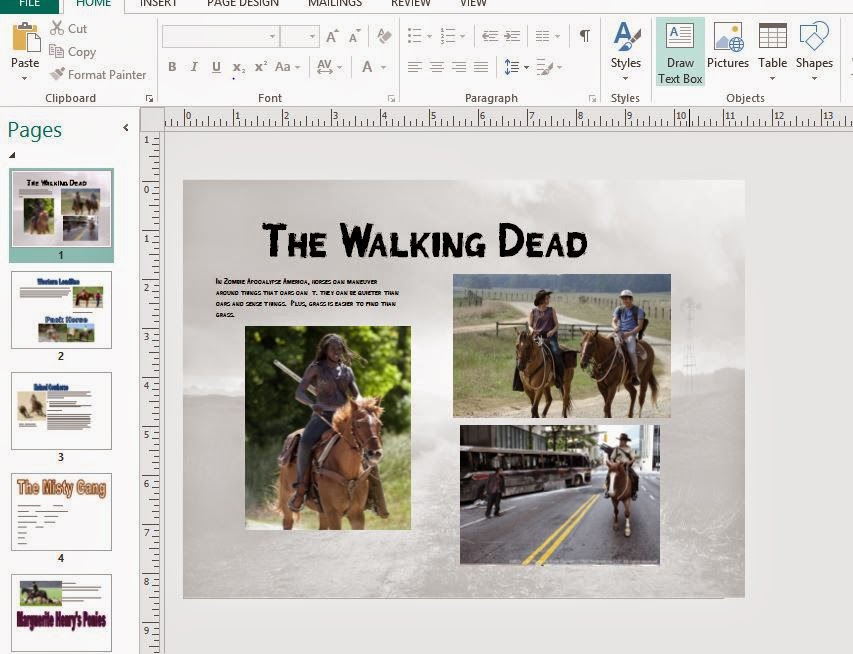Open the Paste dropdown arrow

(24, 78)
